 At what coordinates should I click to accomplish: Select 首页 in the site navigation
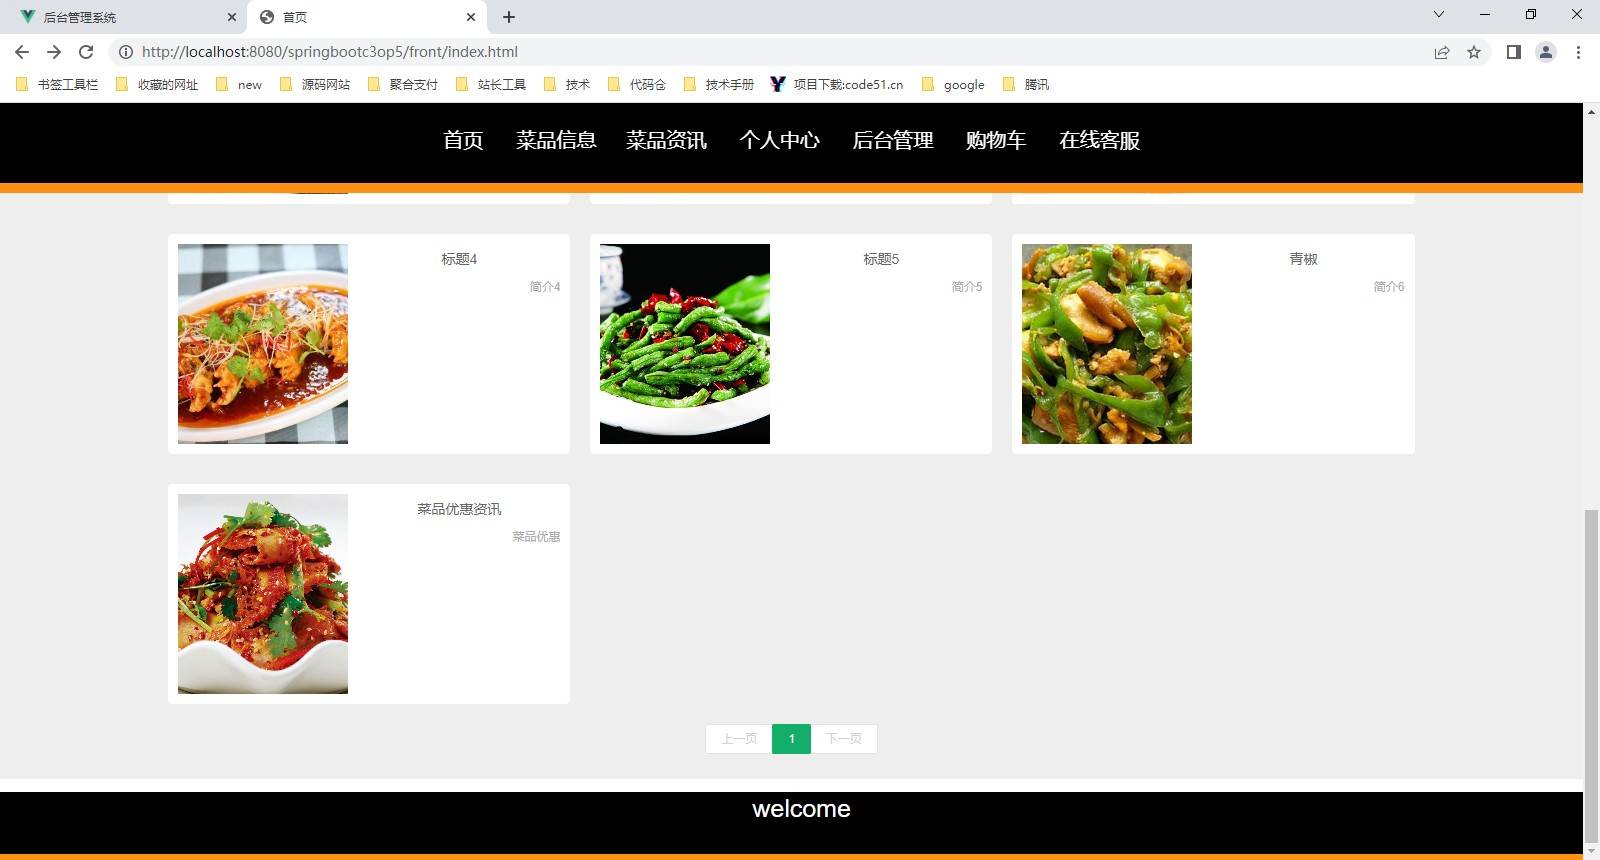pos(463,141)
